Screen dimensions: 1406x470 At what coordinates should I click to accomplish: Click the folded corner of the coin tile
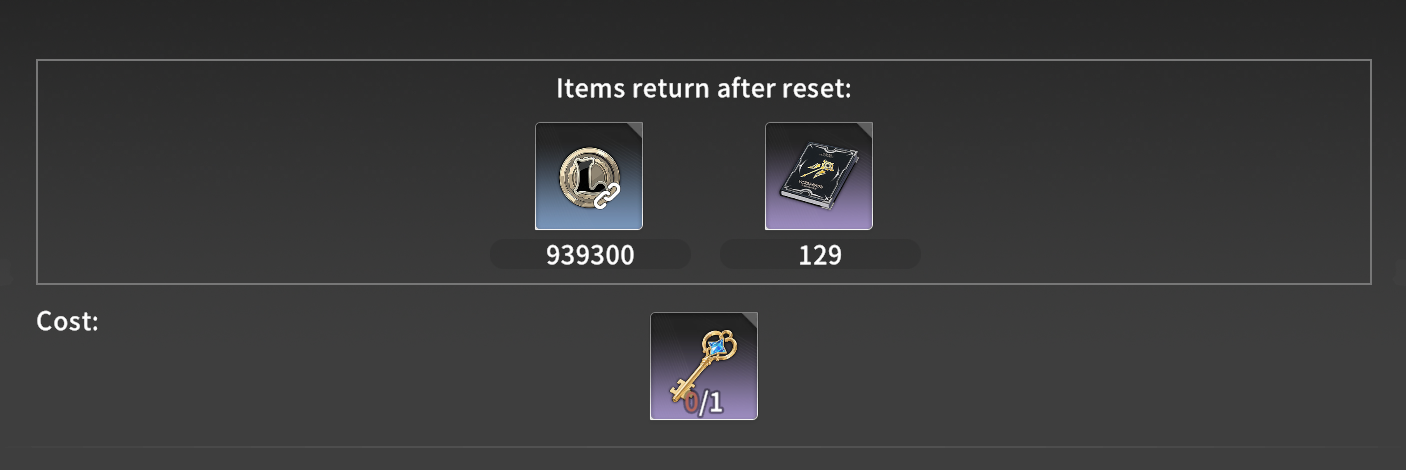635,130
